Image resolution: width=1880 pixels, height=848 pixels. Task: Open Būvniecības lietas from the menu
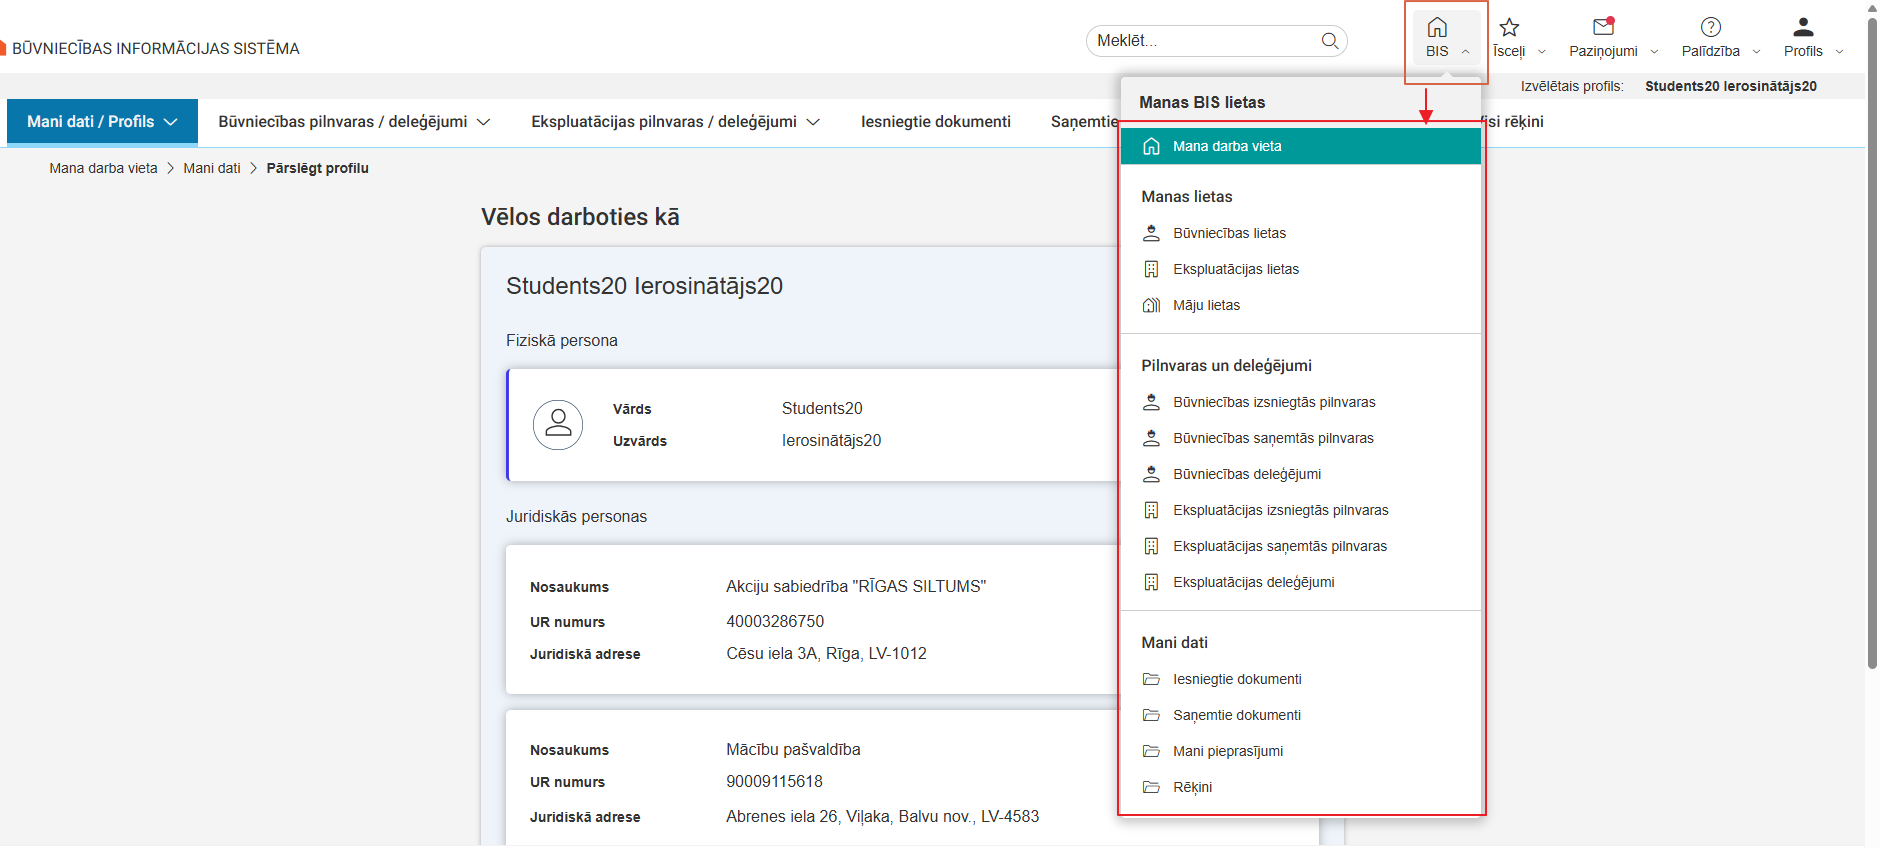click(1229, 234)
